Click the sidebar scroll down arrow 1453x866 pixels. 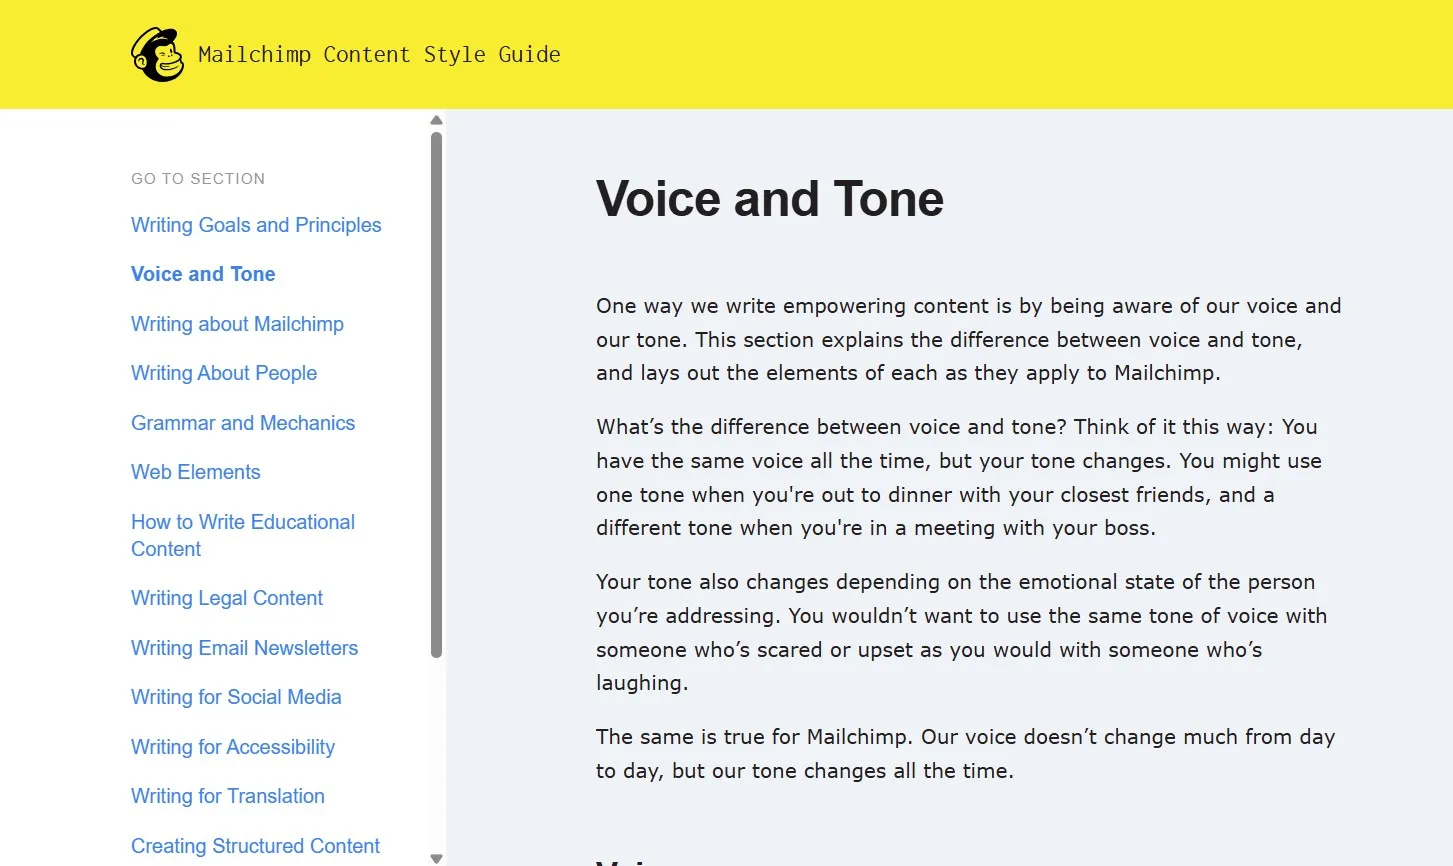[436, 858]
